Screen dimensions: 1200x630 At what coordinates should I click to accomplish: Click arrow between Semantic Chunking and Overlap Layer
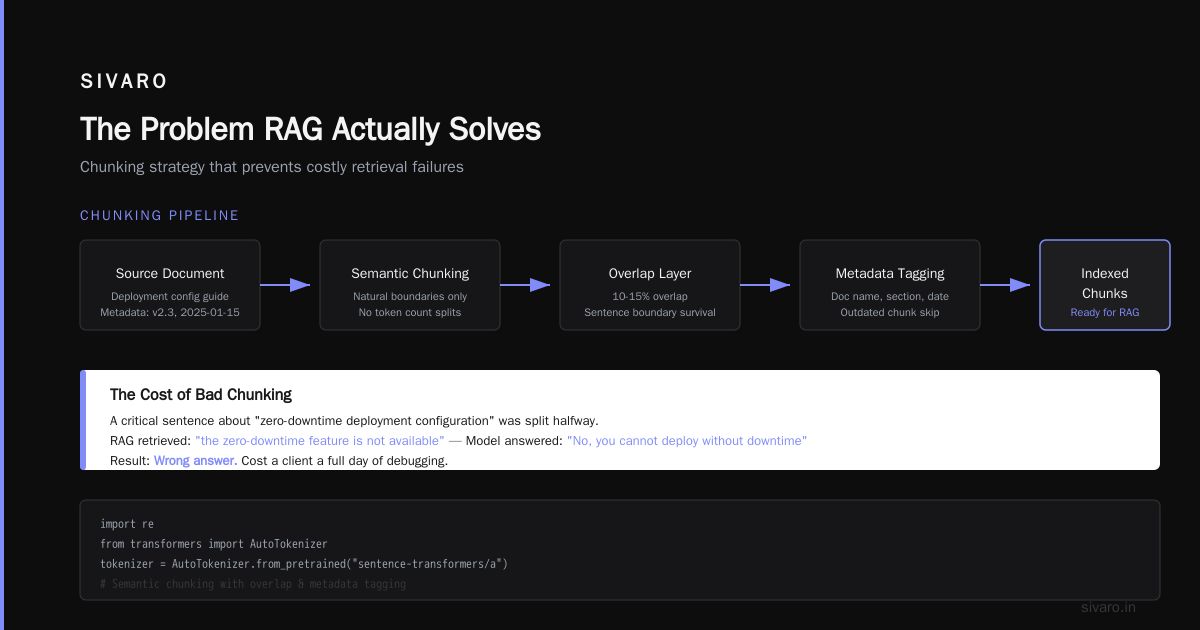tap(526, 285)
